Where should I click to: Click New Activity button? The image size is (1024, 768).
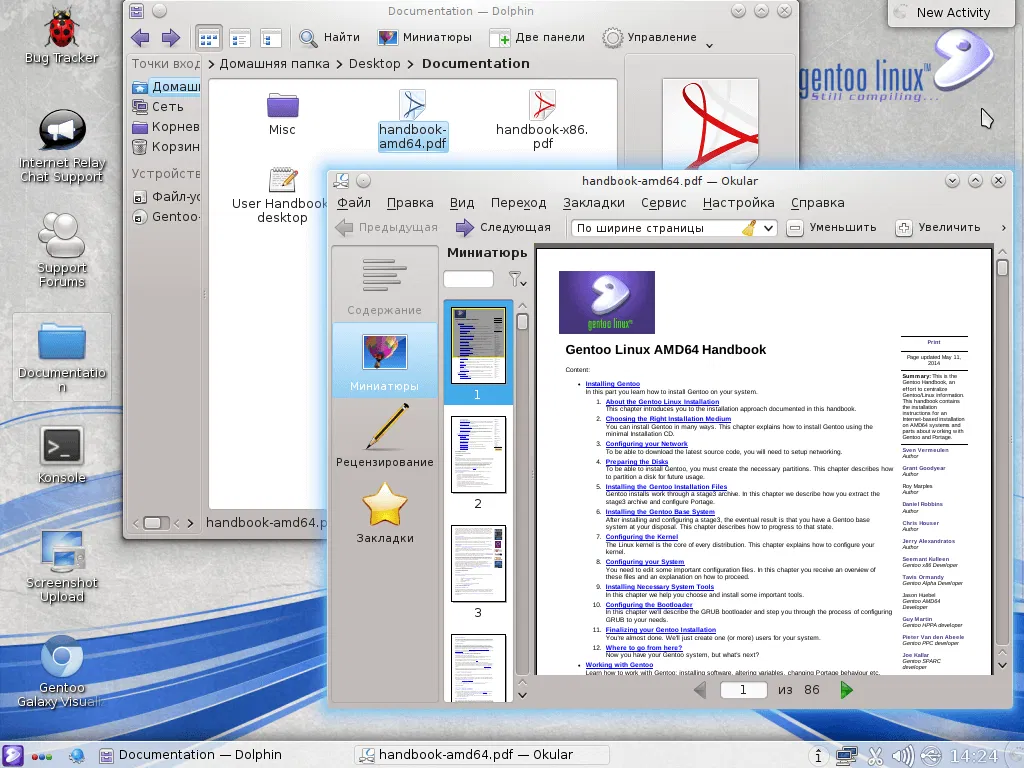pos(952,12)
